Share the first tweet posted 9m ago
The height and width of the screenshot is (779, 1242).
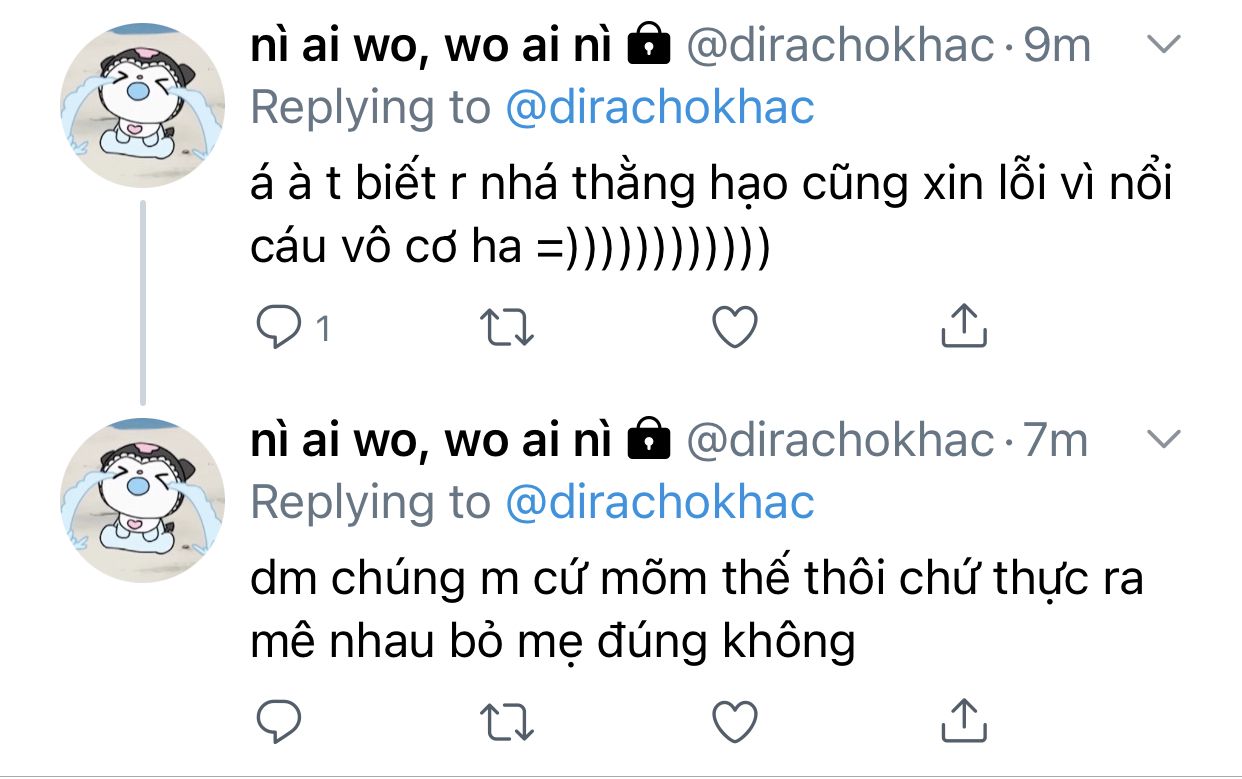(964, 326)
